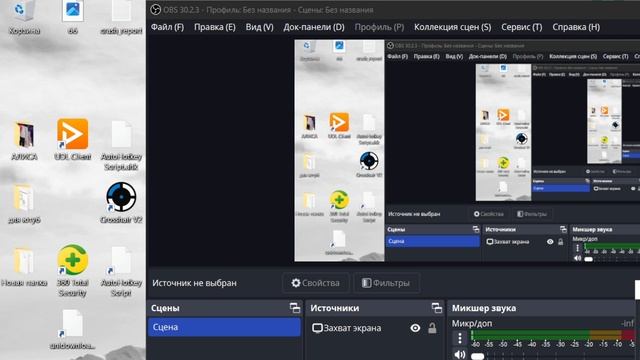Click the Свойства properties button
Screen dimensions: 640x360
click(x=316, y=283)
